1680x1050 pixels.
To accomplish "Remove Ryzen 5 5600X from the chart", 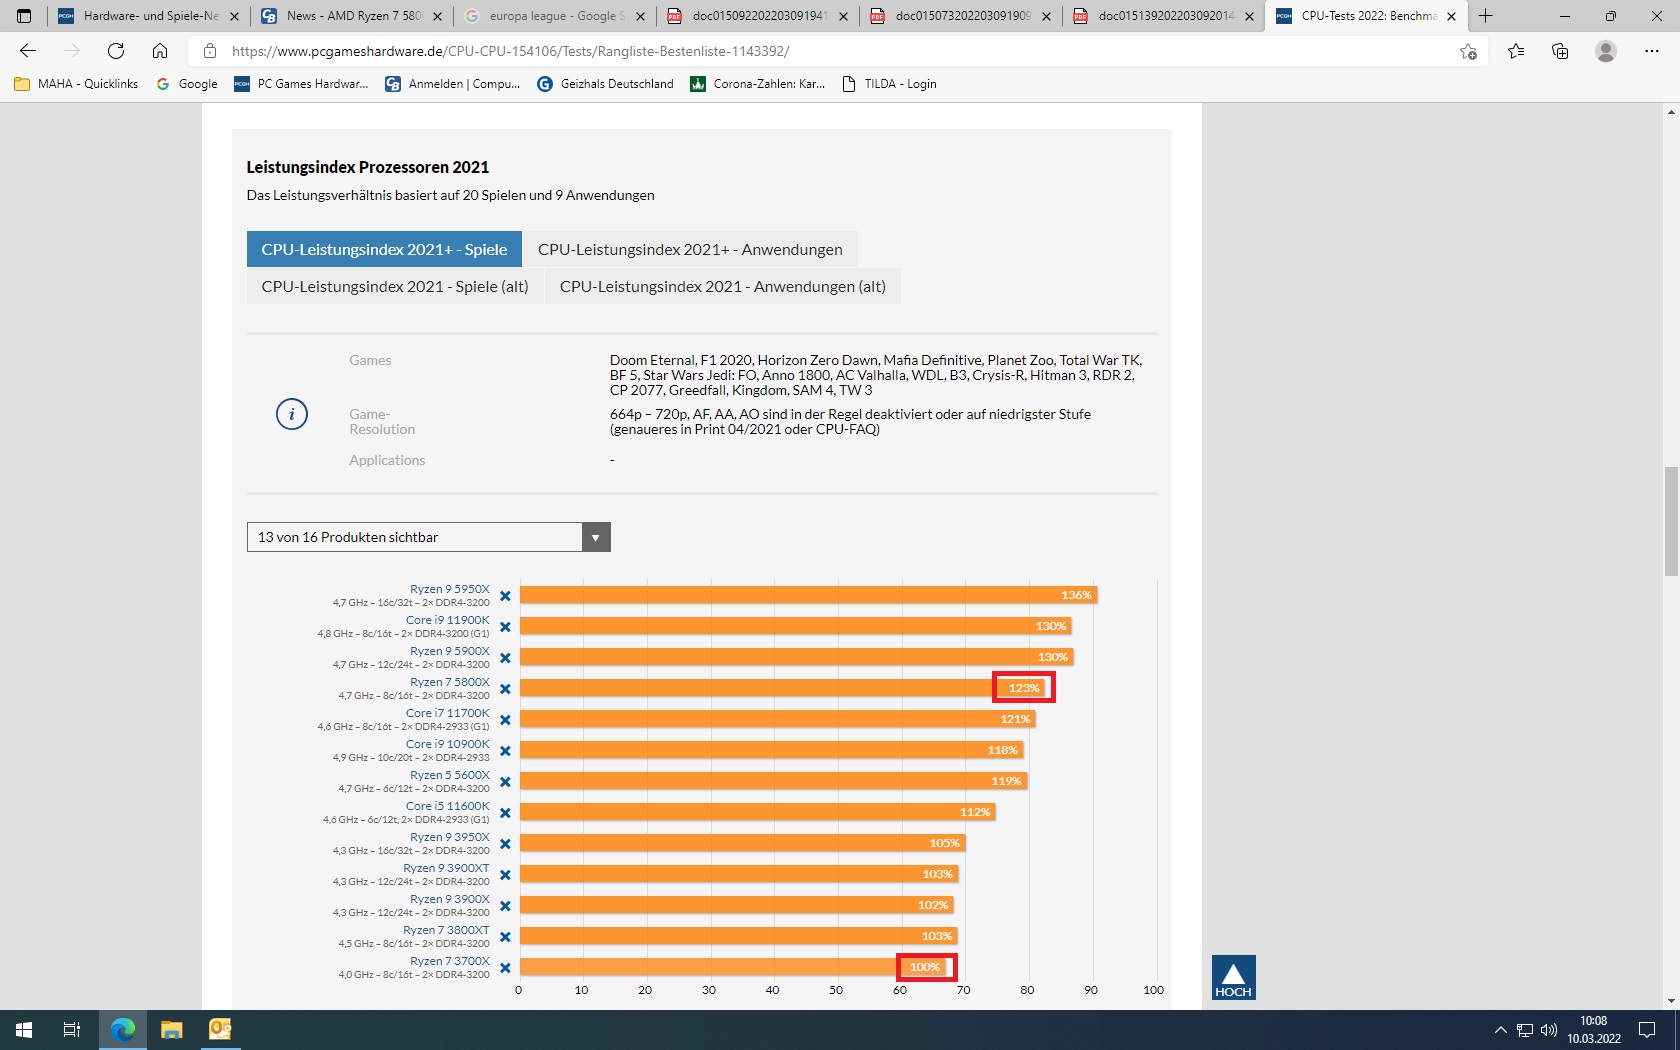I will [x=505, y=782].
